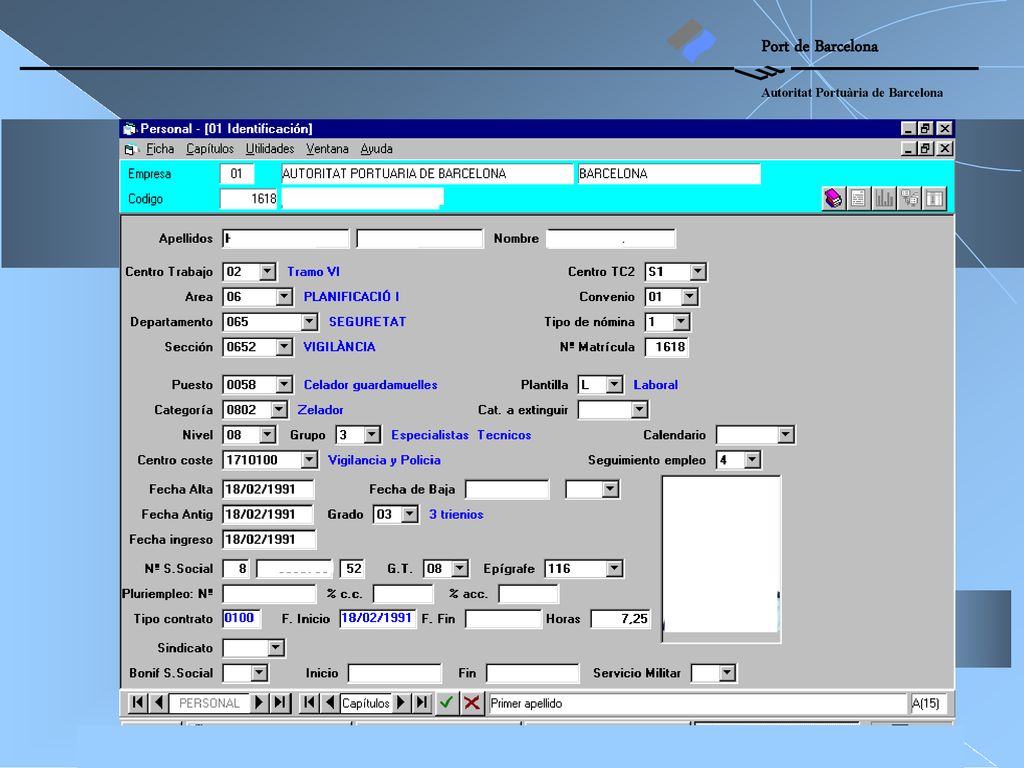Expand the Epígrafe dropdown showing 116
1024x768 pixels.
click(x=614, y=569)
